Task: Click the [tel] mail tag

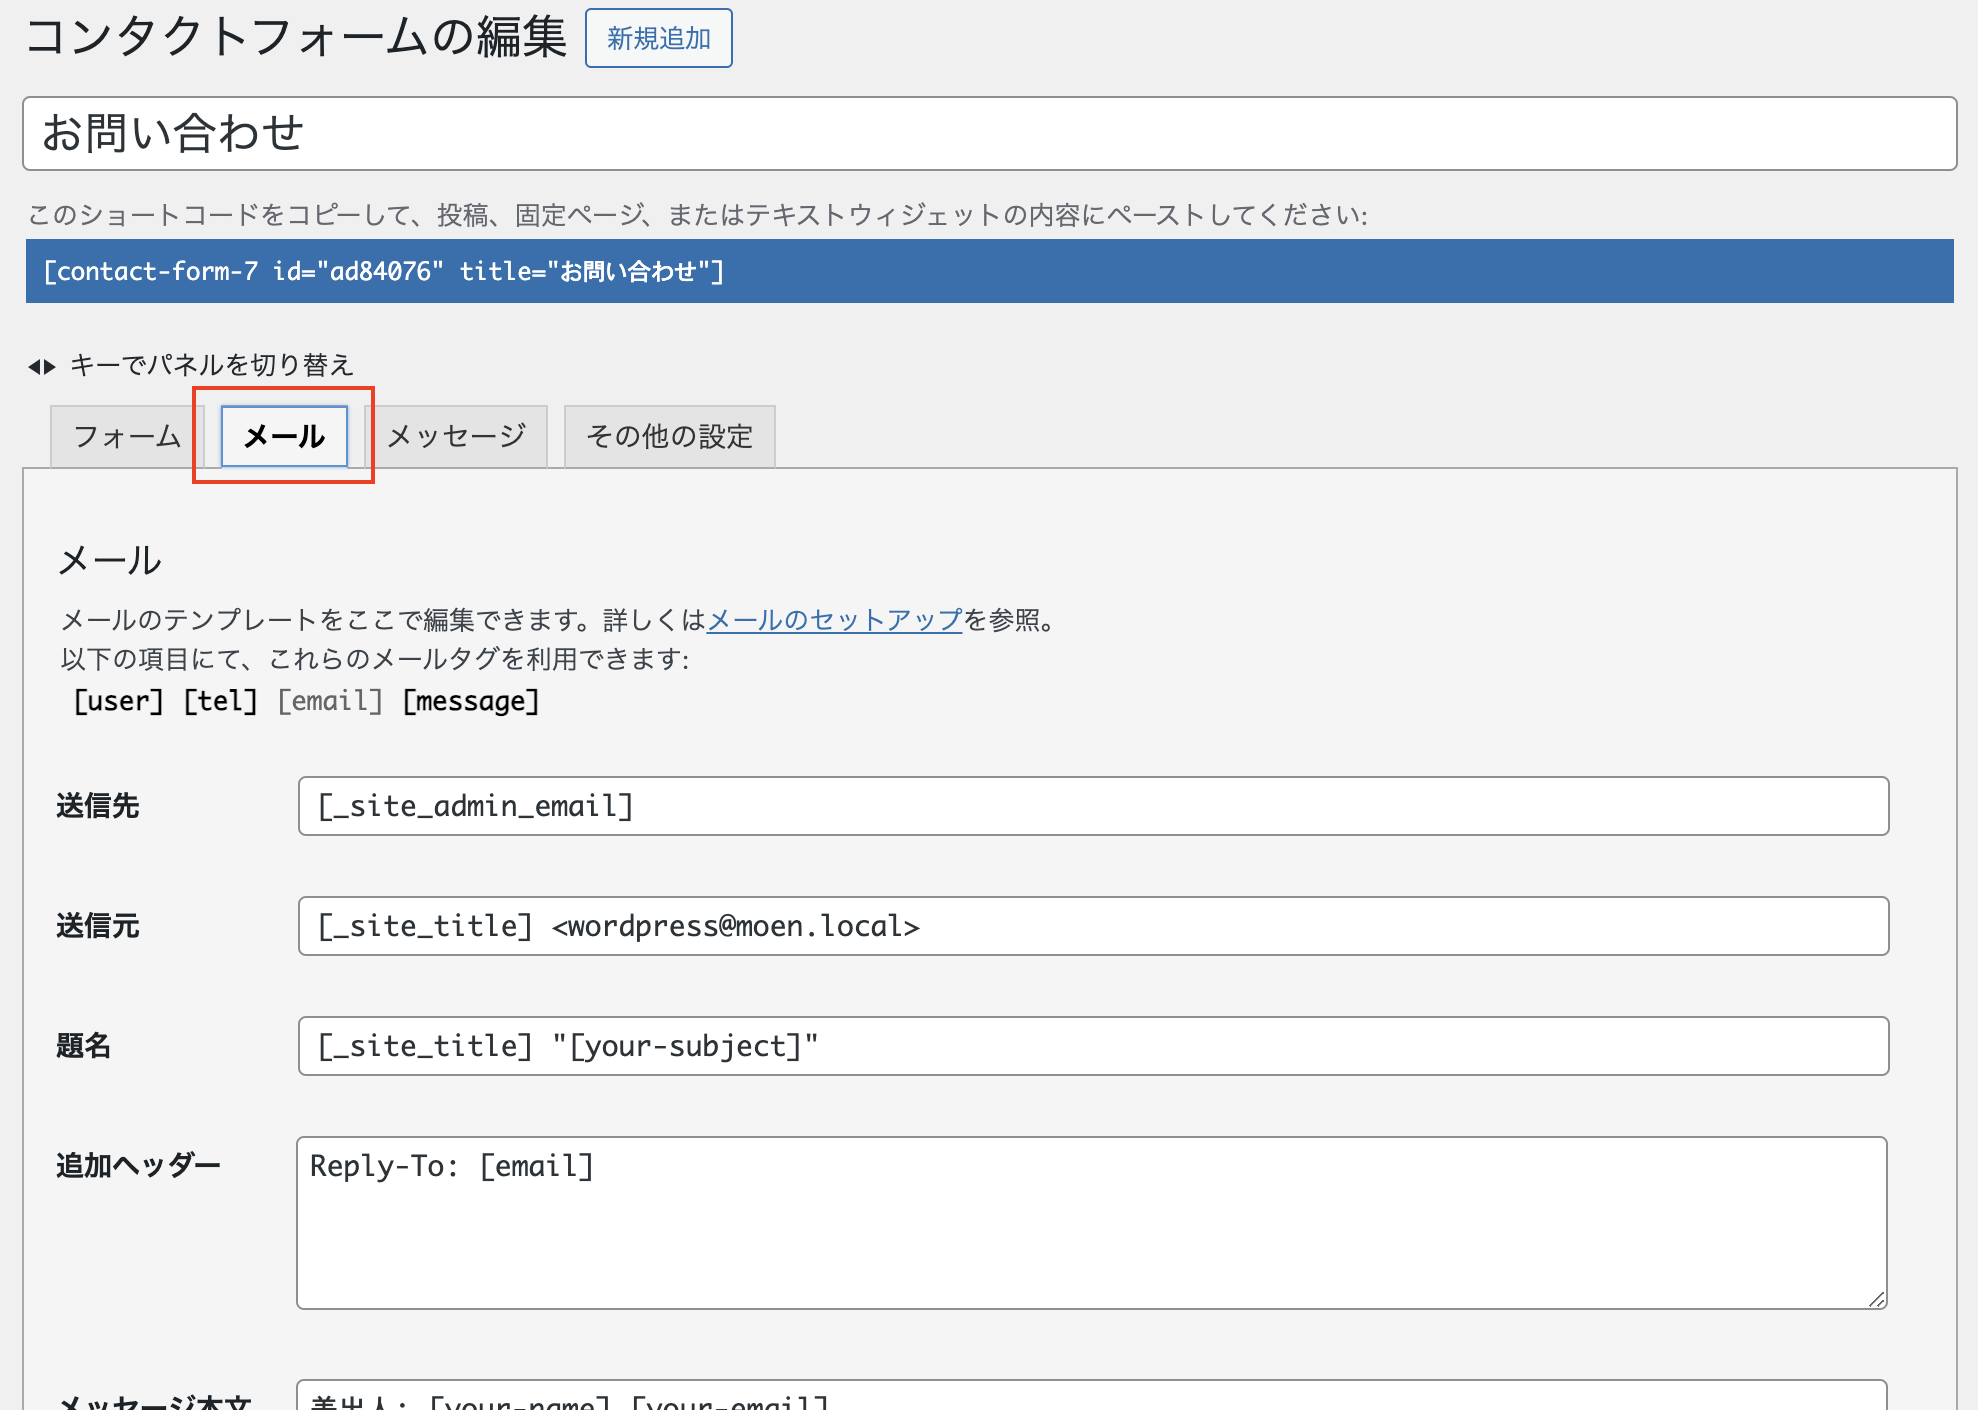Action: 220,701
